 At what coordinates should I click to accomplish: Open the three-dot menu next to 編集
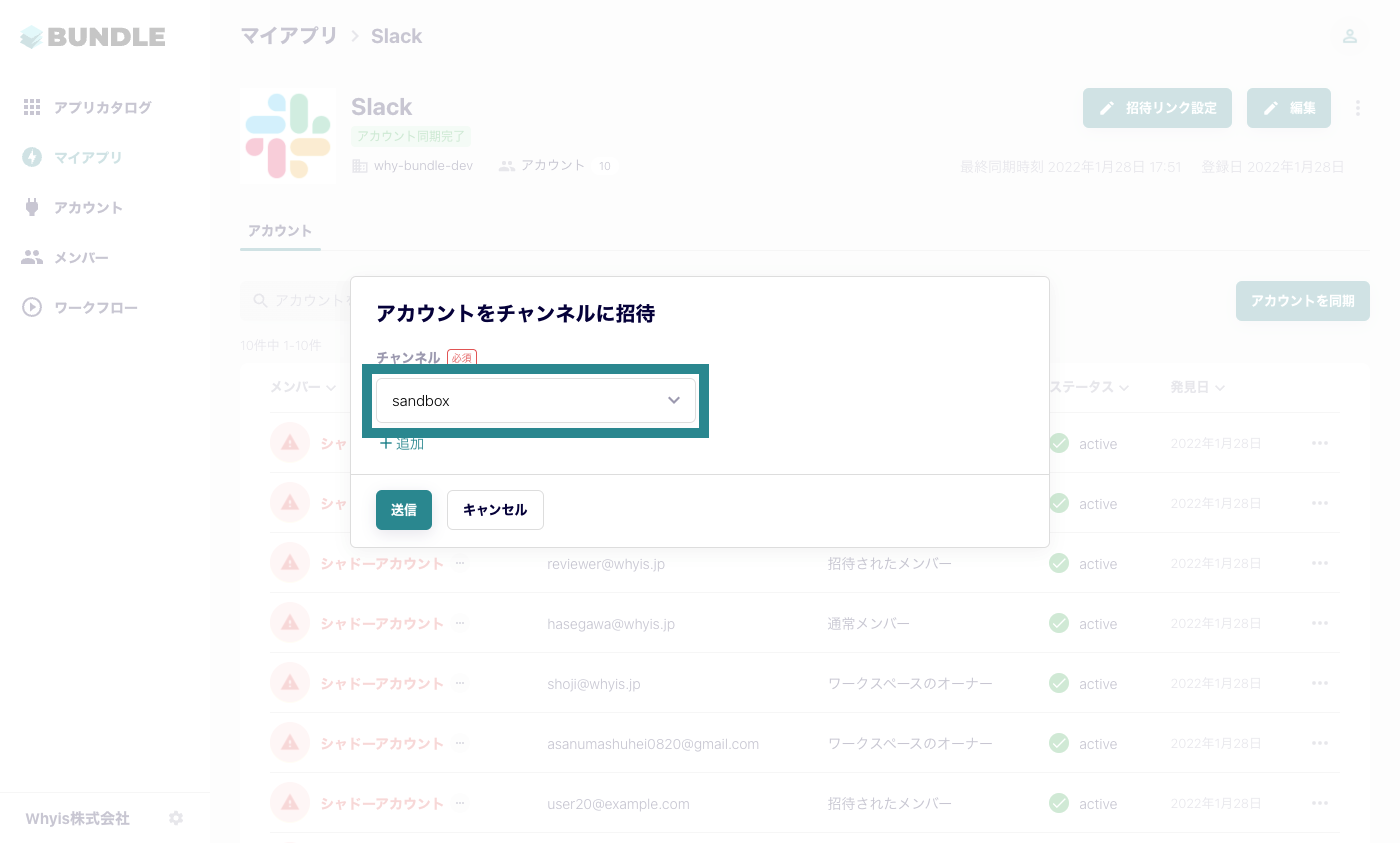tap(1357, 108)
